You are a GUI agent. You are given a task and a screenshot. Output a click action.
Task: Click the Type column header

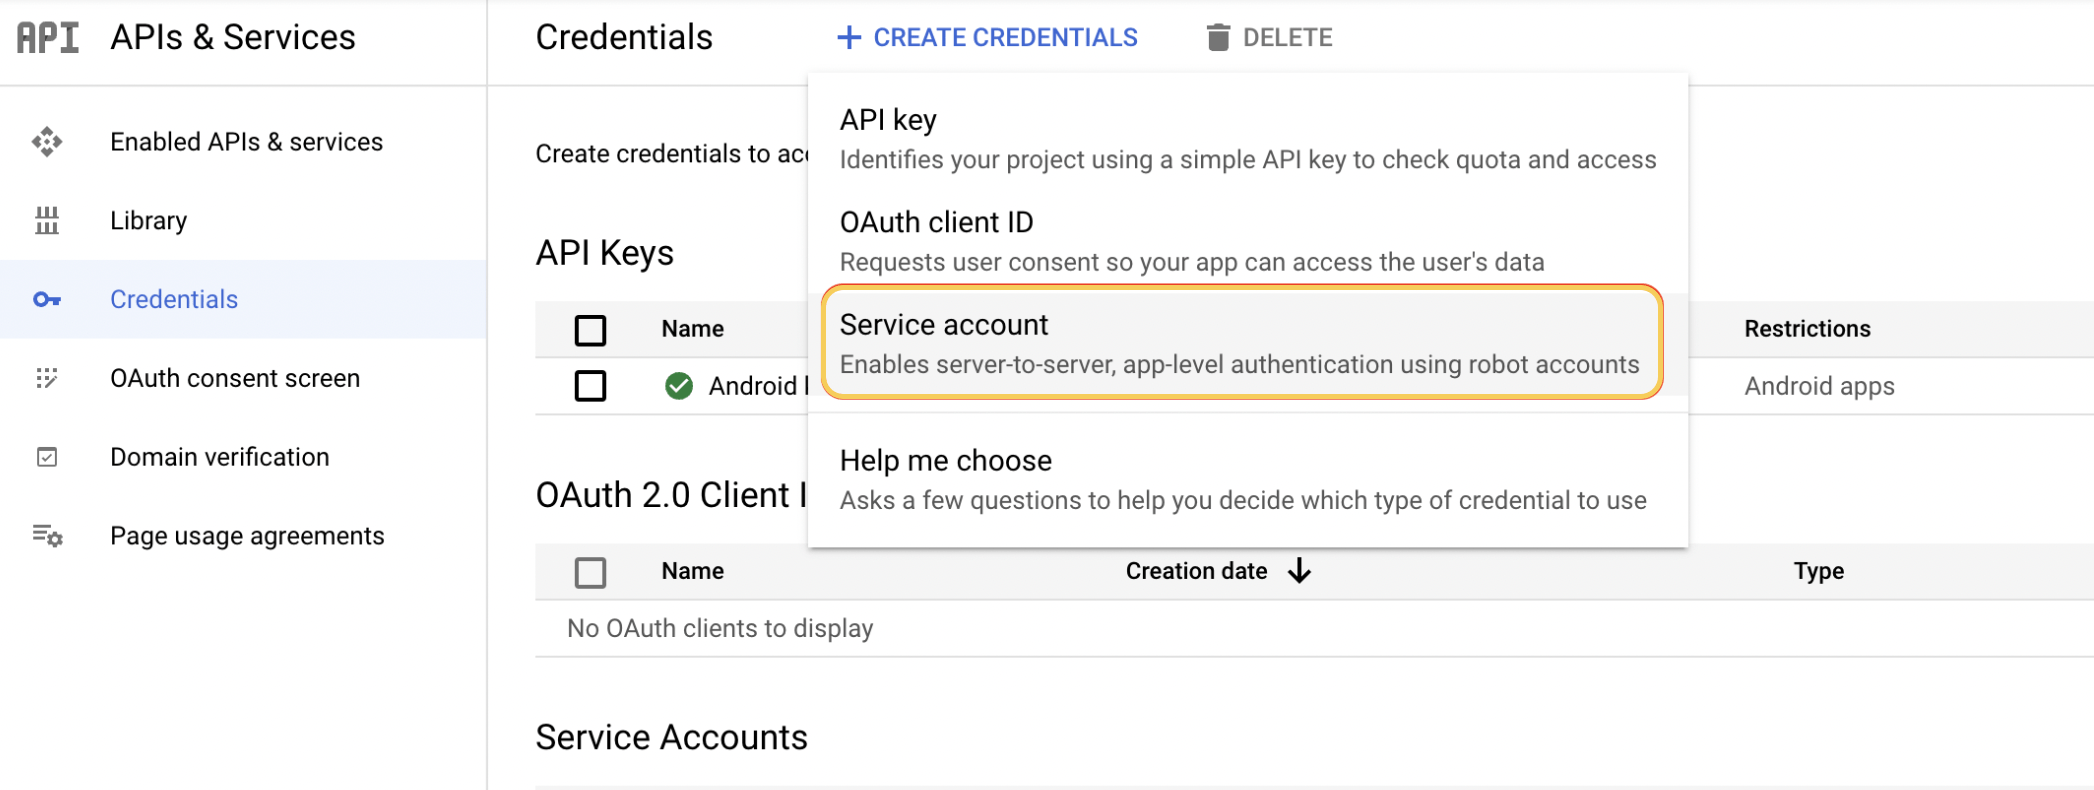coord(1818,571)
